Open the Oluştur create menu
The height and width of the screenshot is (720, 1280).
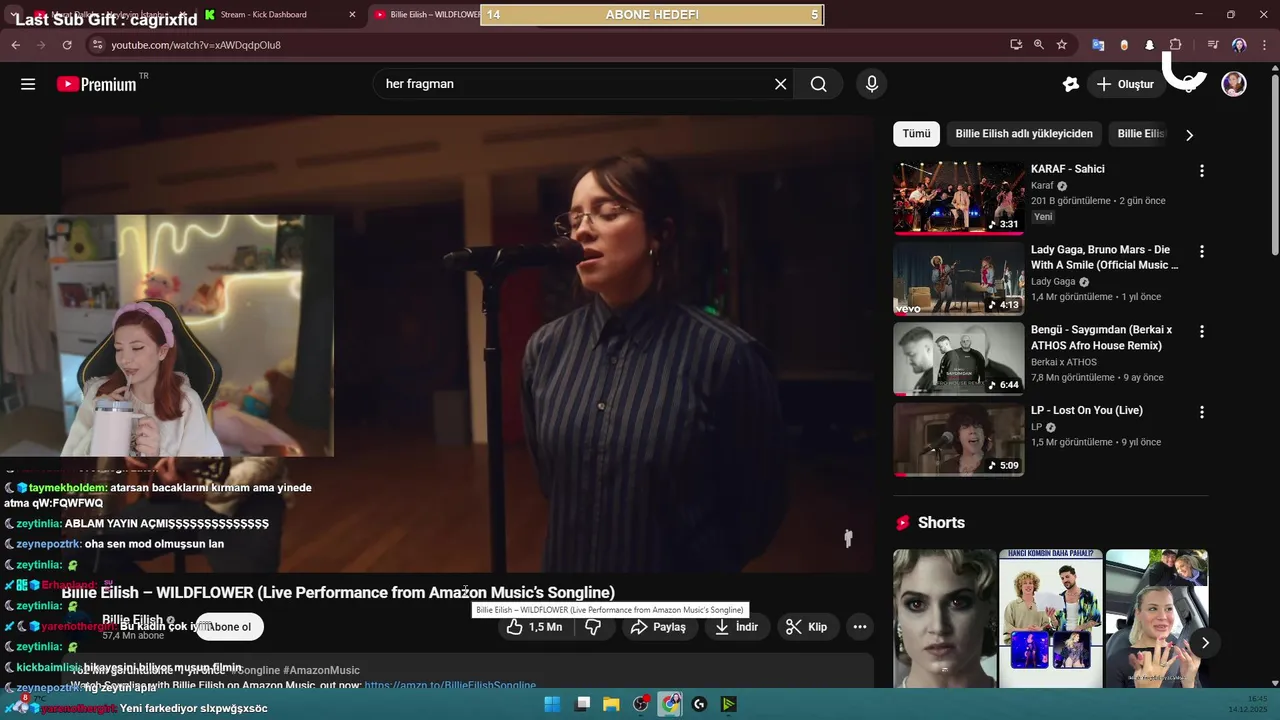click(x=1125, y=84)
